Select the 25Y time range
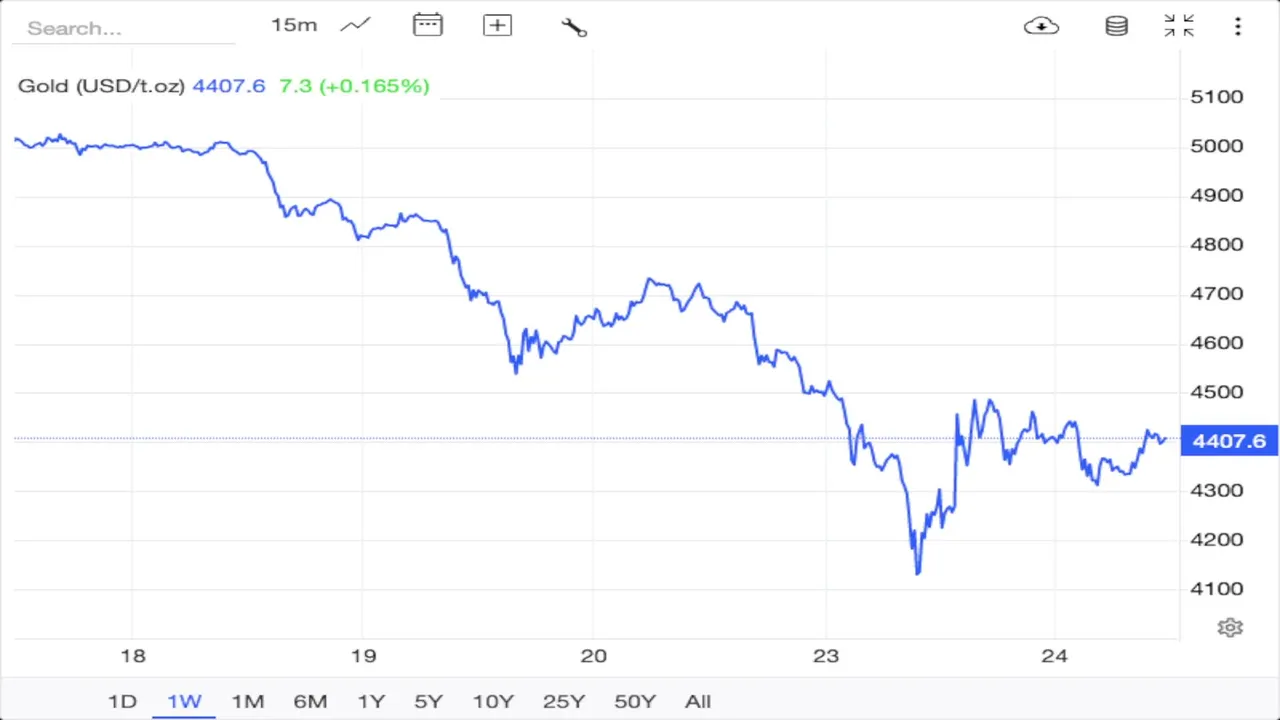The width and height of the screenshot is (1280, 720). (563, 701)
